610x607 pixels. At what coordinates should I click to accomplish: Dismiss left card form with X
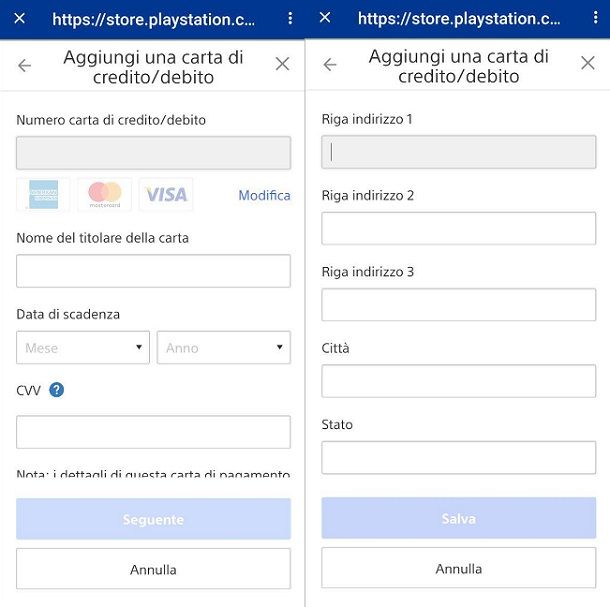pyautogui.click(x=282, y=64)
